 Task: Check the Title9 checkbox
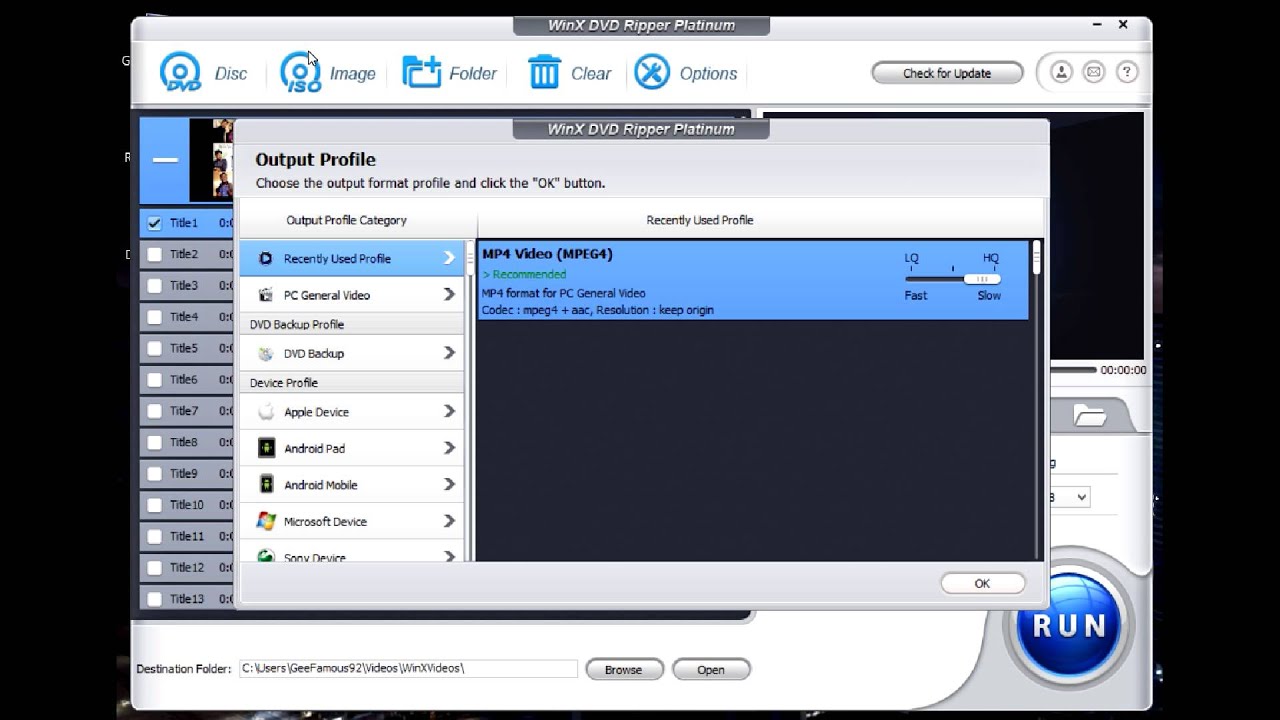pos(154,473)
